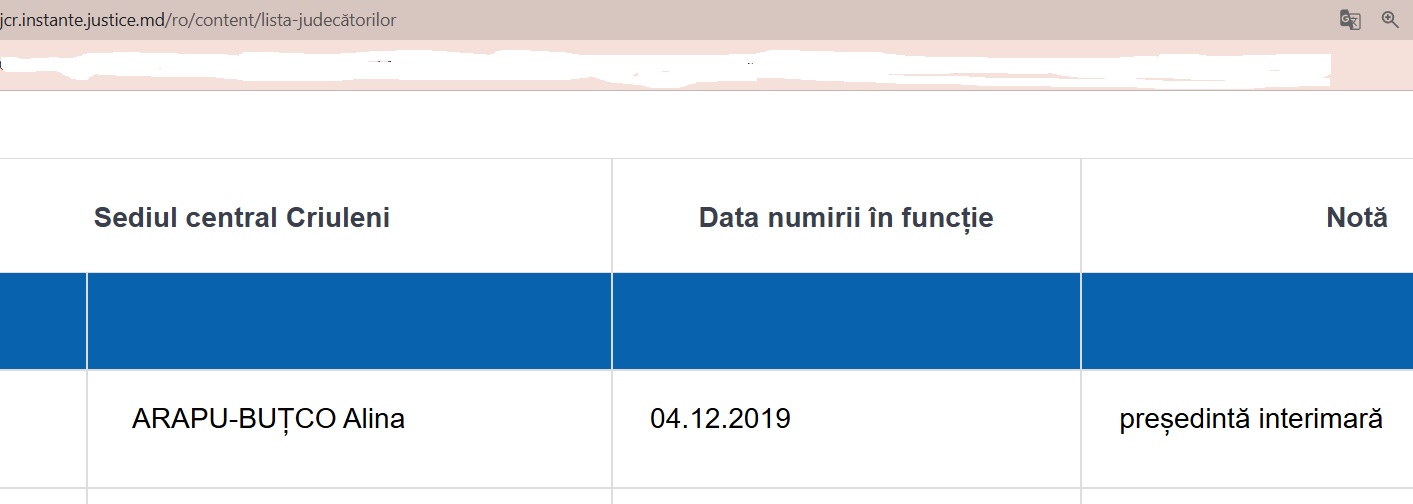1413x504 pixels.
Task: Click the empty header cell left of 'Sediul central Criuleni'
Action: coord(43,215)
